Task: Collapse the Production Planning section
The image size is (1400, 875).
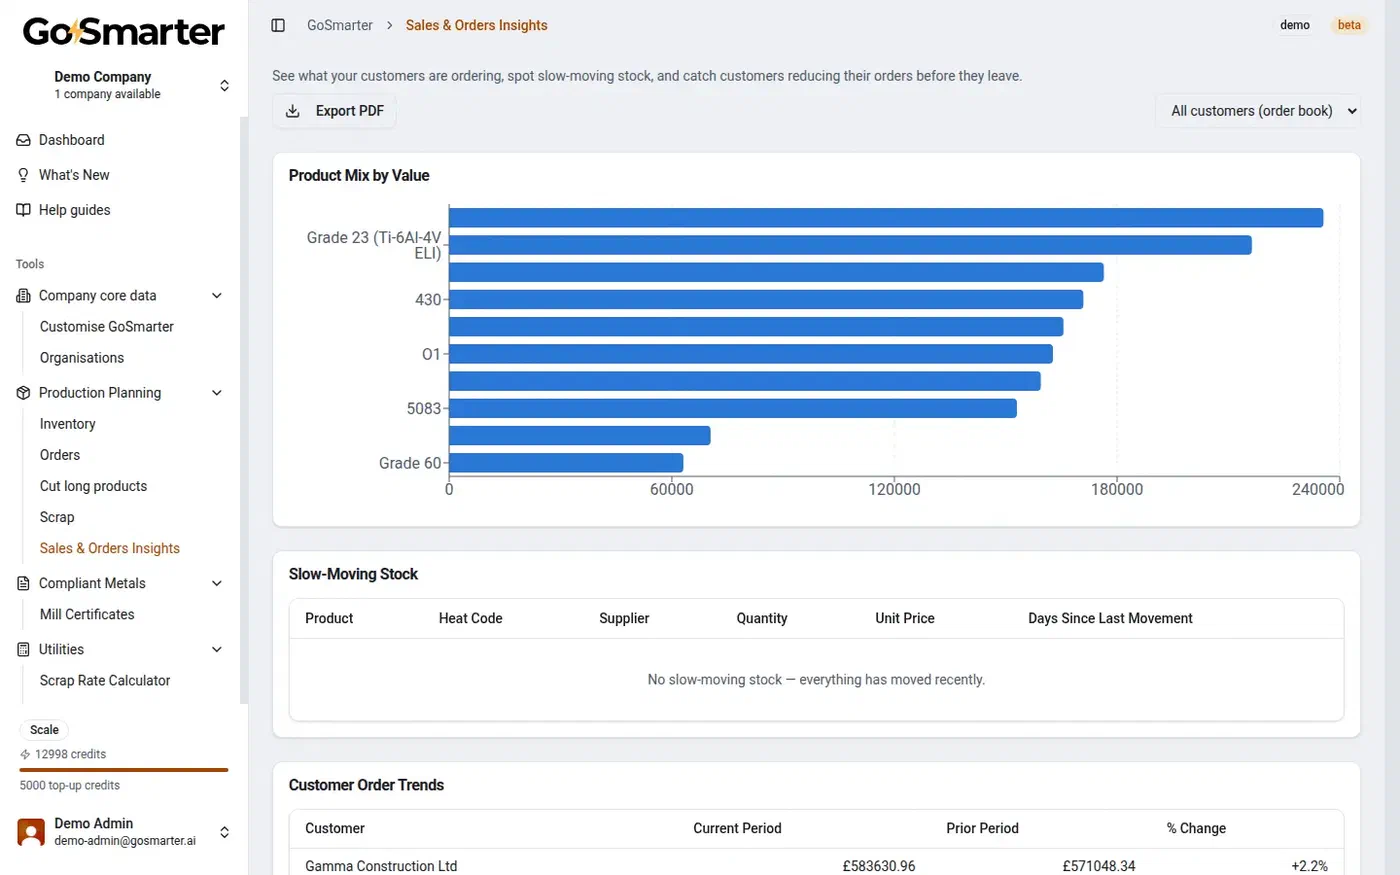Action: (x=217, y=393)
